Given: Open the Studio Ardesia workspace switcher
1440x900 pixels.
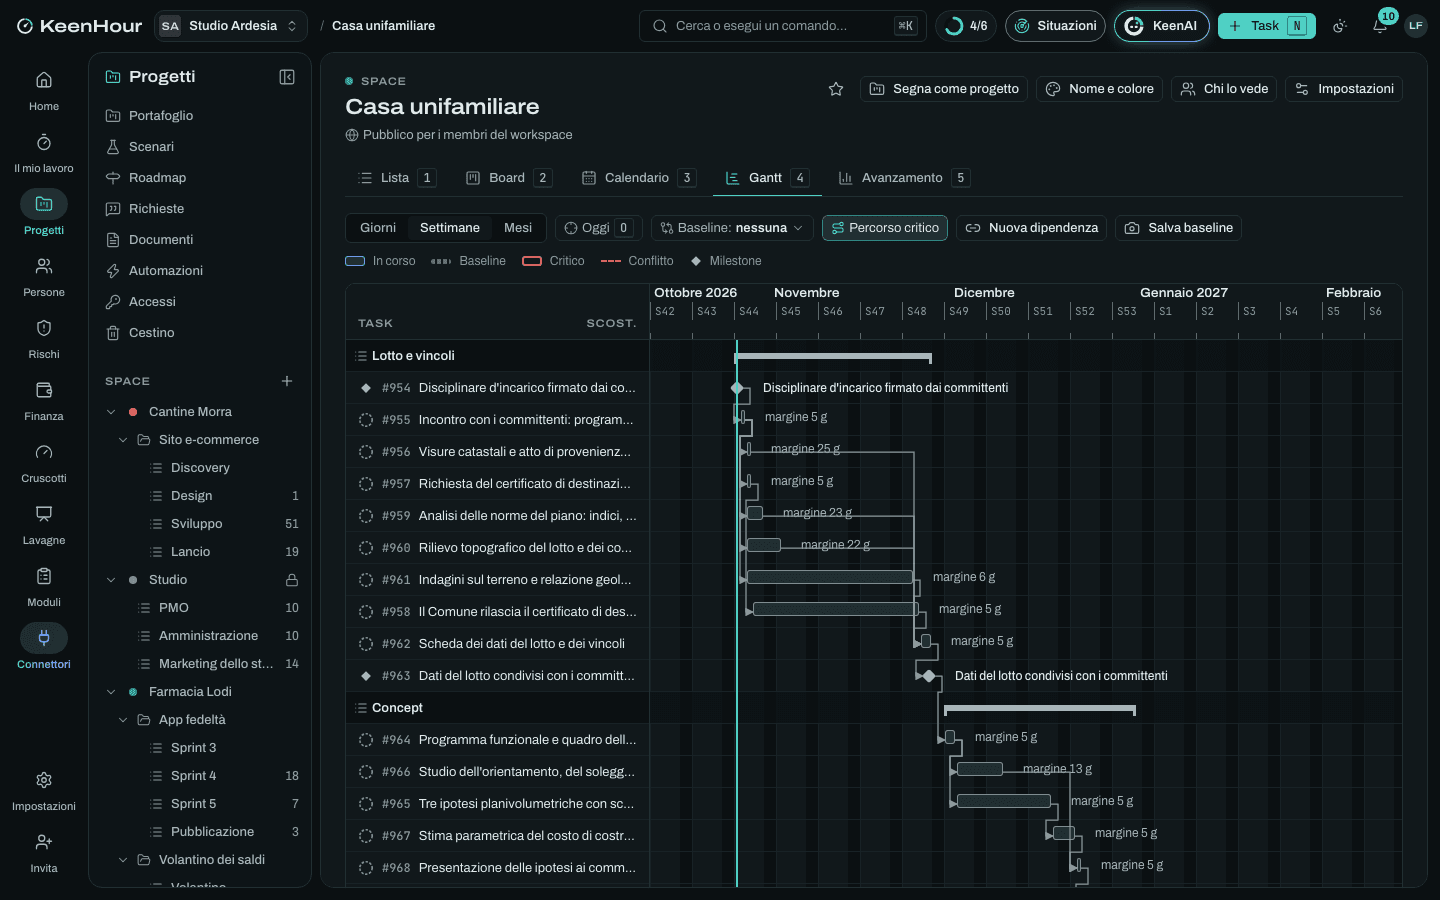Looking at the screenshot, I should 231,26.
